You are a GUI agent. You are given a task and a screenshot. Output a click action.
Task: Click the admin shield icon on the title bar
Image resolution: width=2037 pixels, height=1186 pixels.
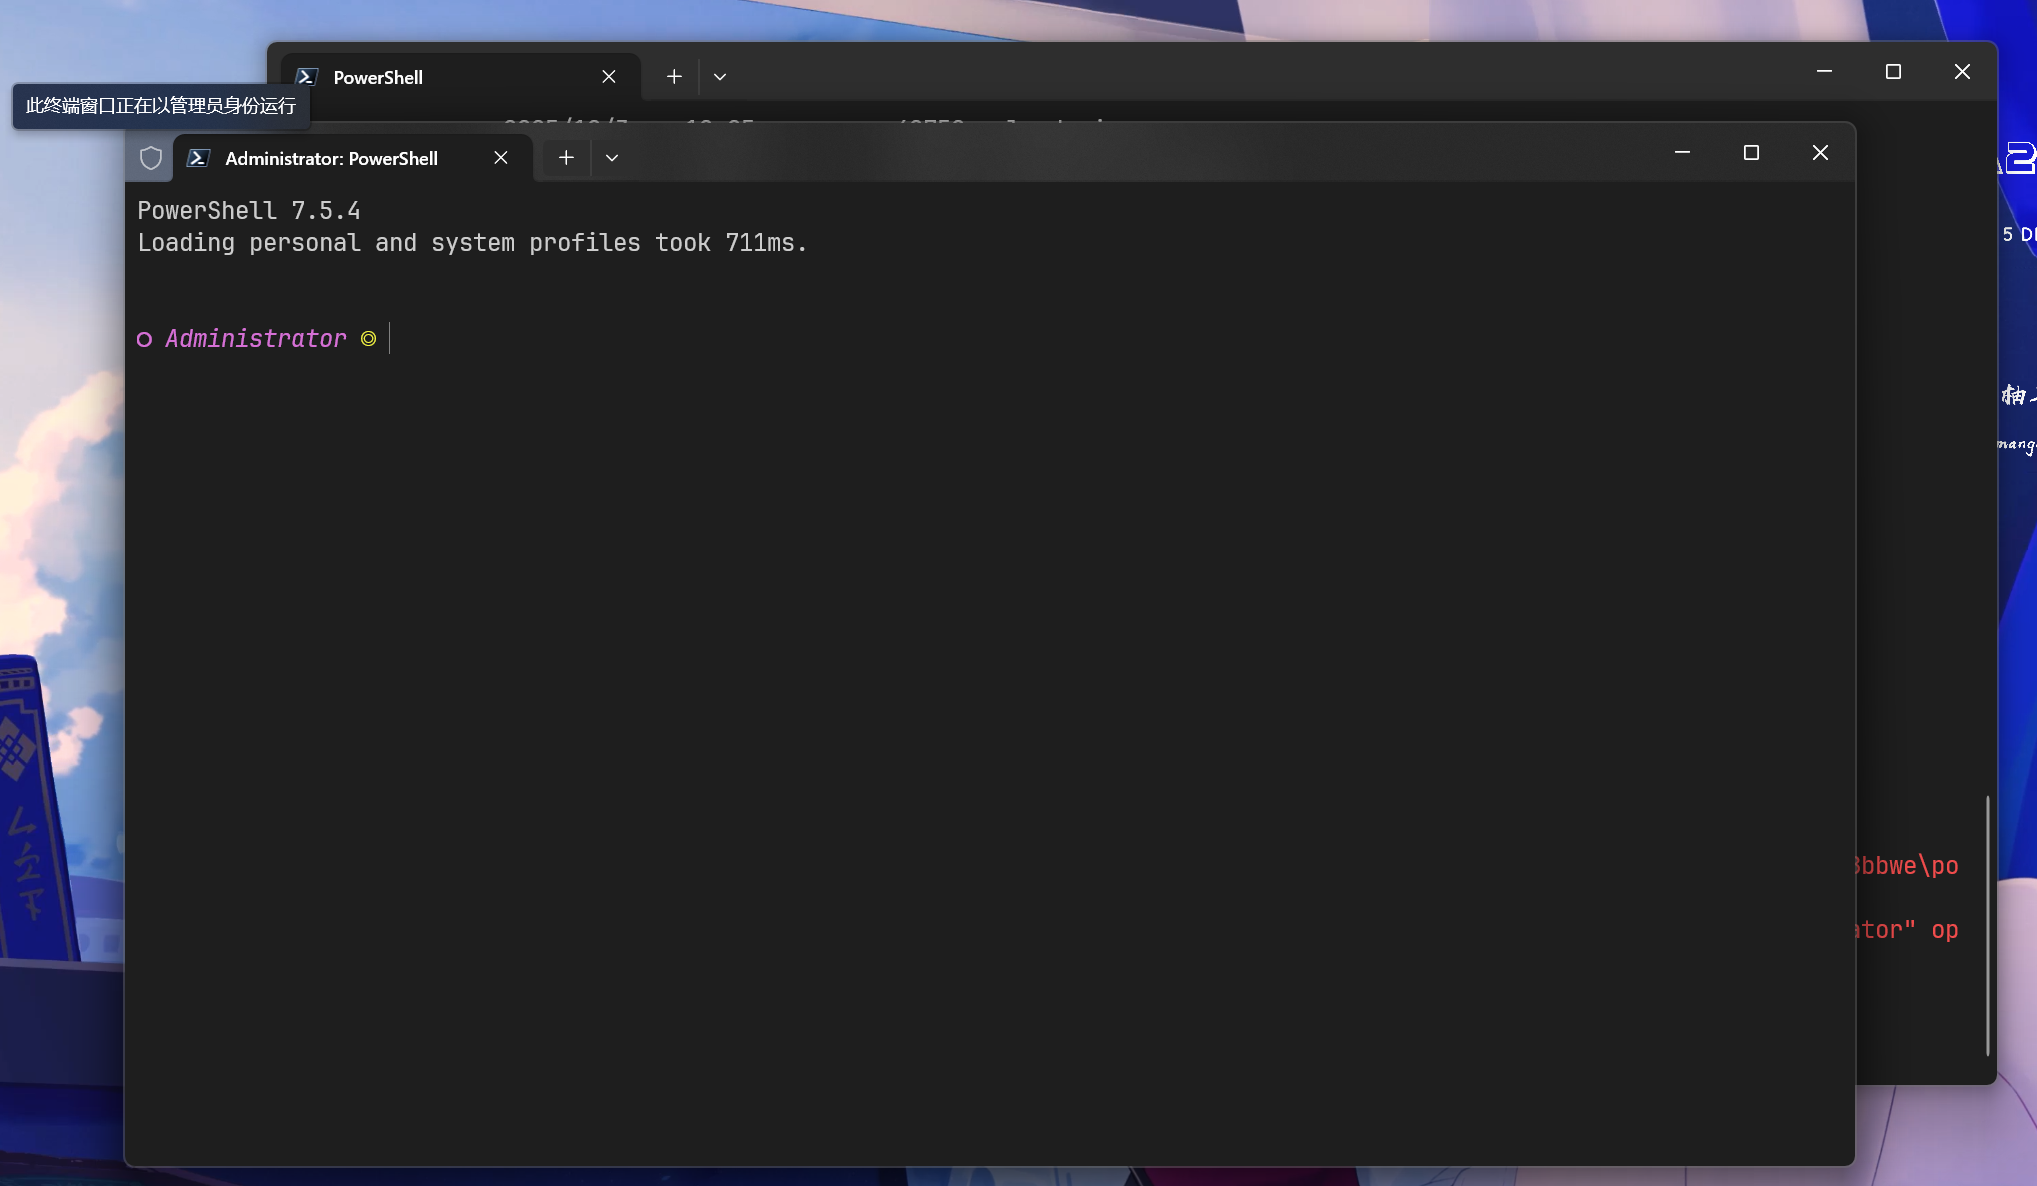click(x=150, y=158)
